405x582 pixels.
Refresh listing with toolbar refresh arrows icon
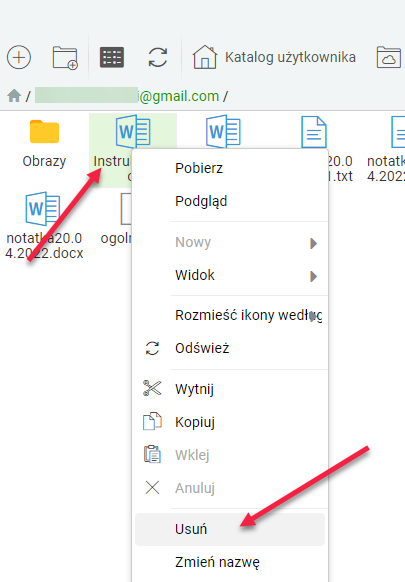(158, 58)
